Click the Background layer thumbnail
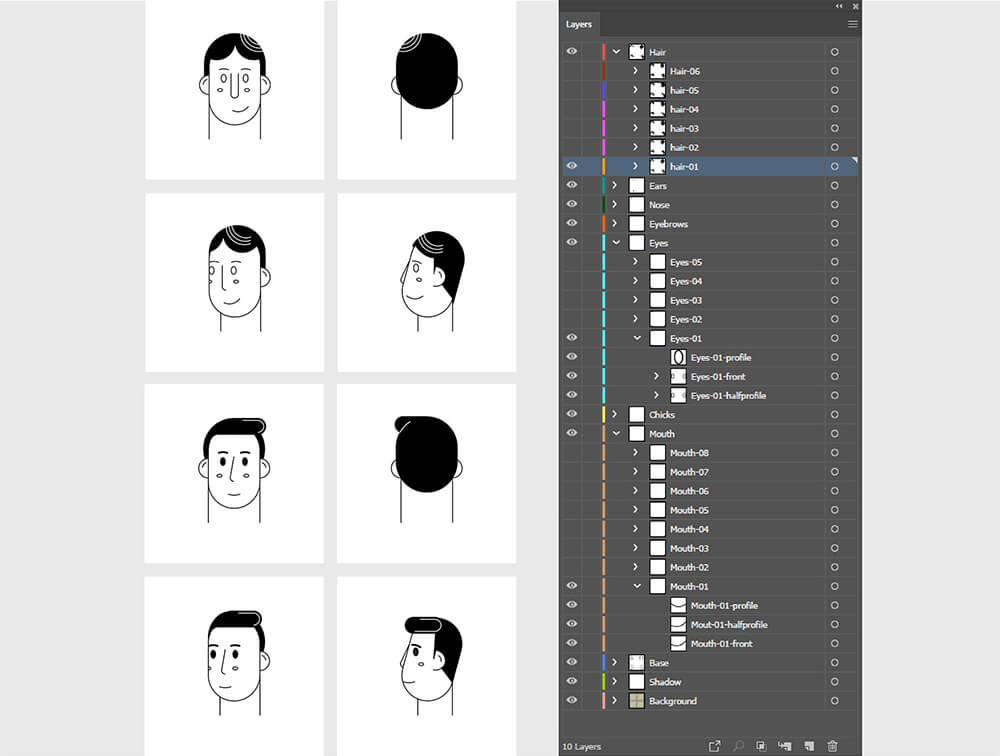 (635, 700)
